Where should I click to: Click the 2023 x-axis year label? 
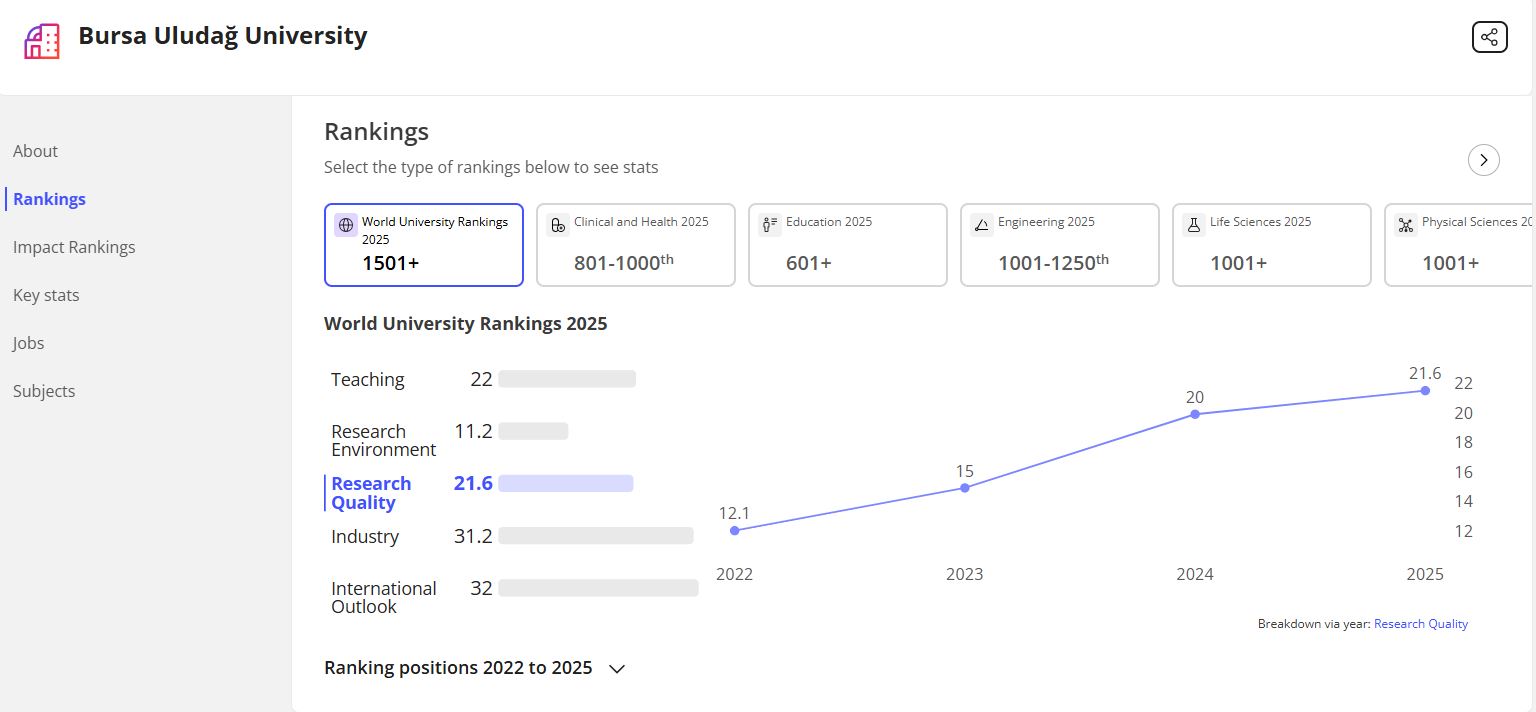click(x=965, y=574)
